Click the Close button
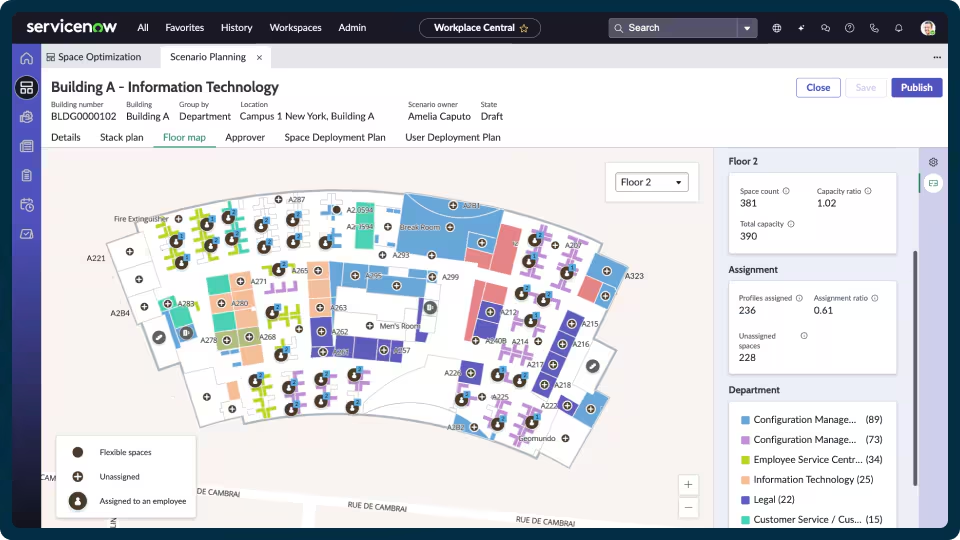Screen dimensions: 960x540 coord(818,88)
